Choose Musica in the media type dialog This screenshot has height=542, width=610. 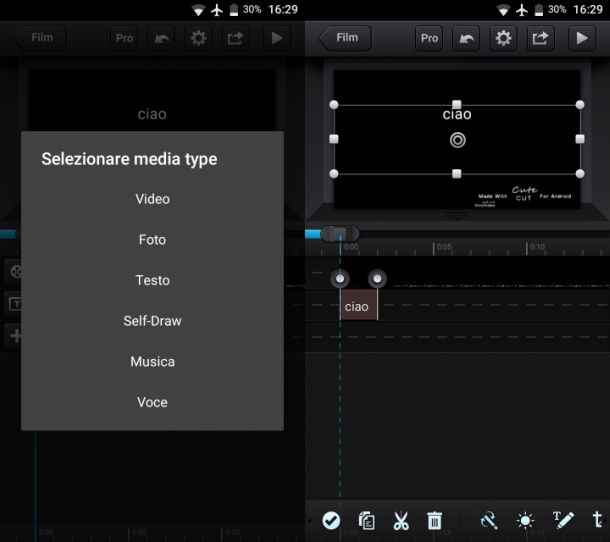[x=152, y=361]
